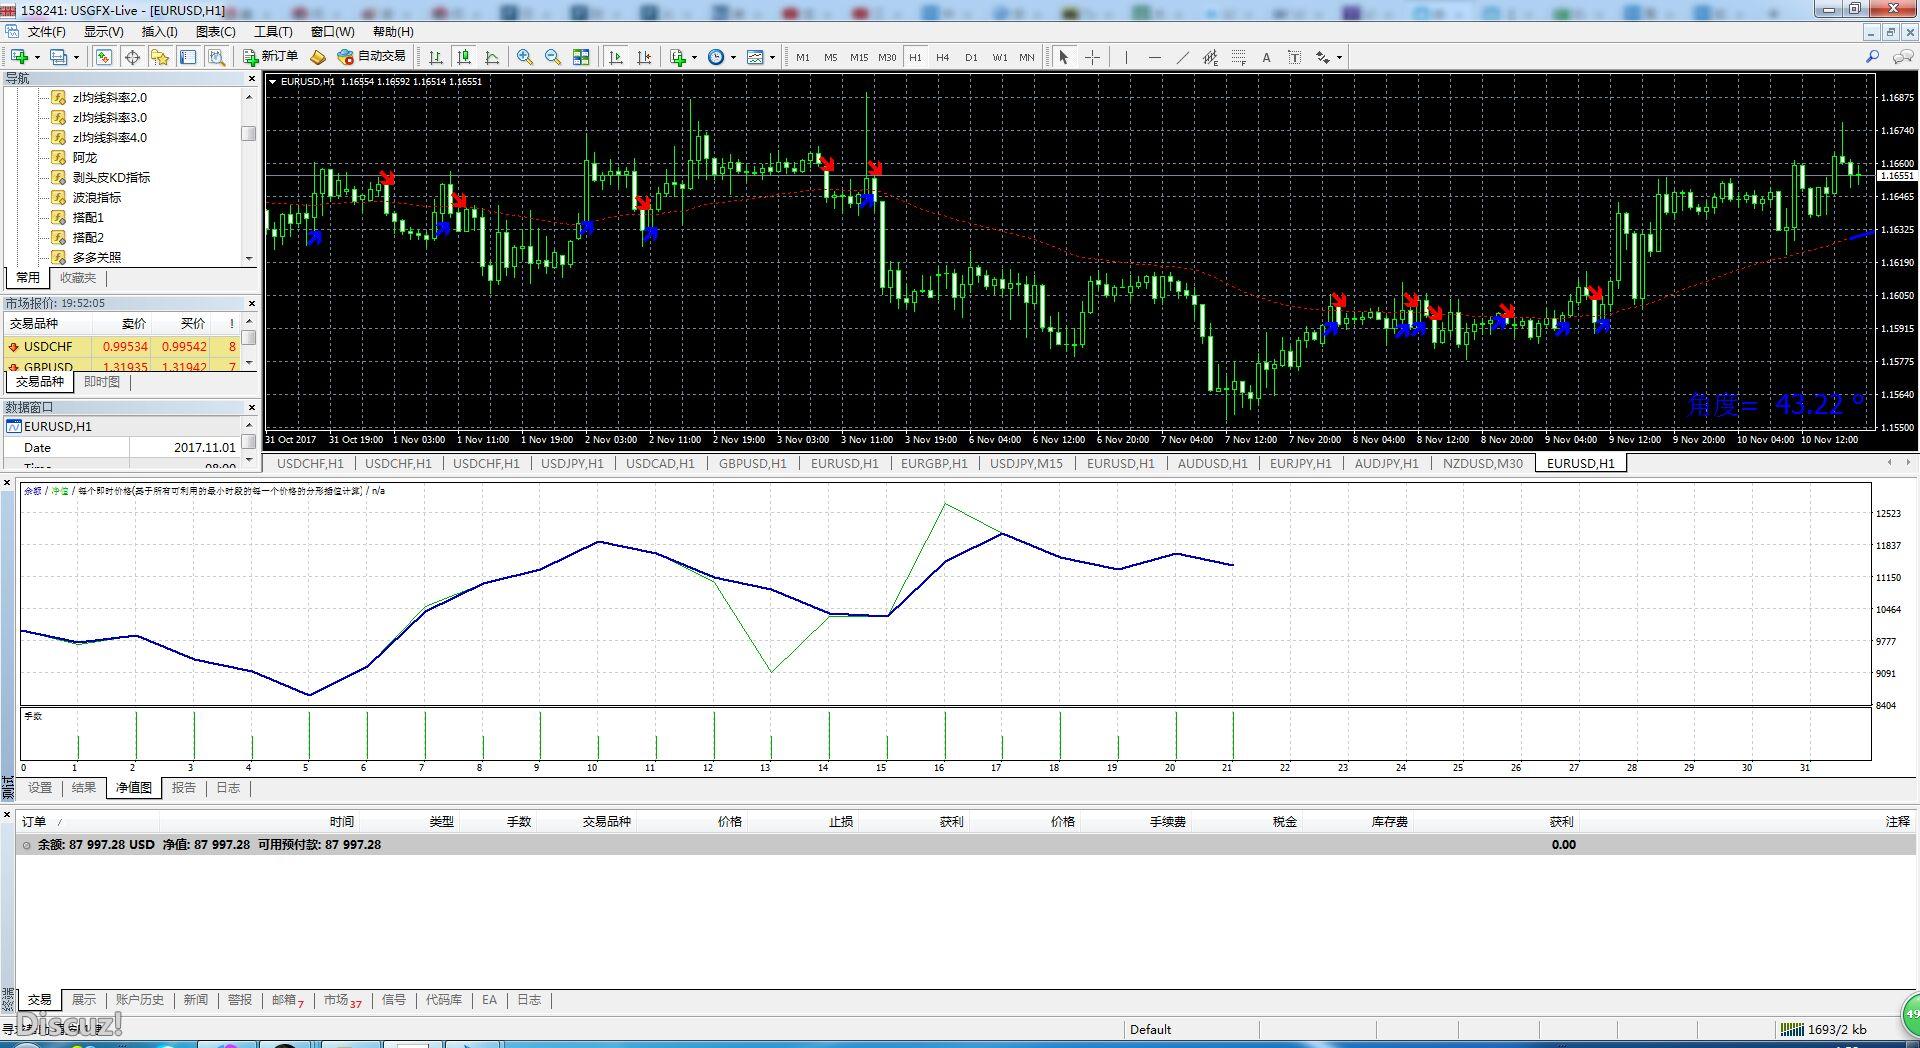Select the text 'A' tool
This screenshot has width=1920, height=1048.
[x=1266, y=57]
